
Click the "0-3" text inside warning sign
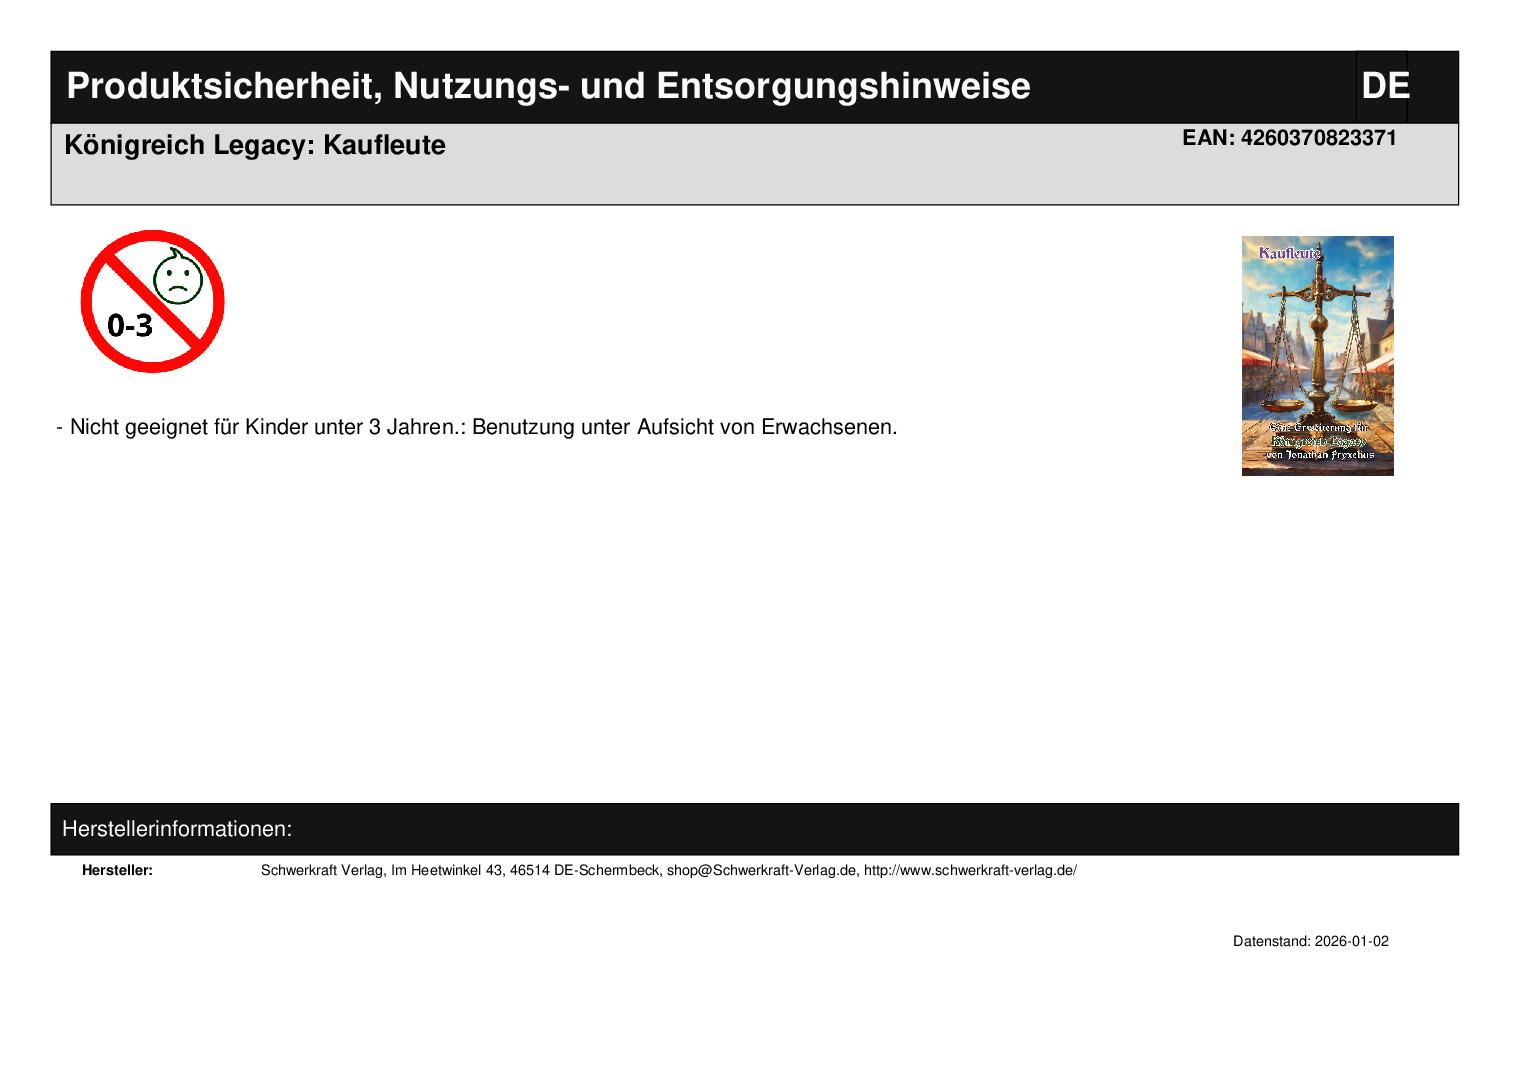[130, 326]
